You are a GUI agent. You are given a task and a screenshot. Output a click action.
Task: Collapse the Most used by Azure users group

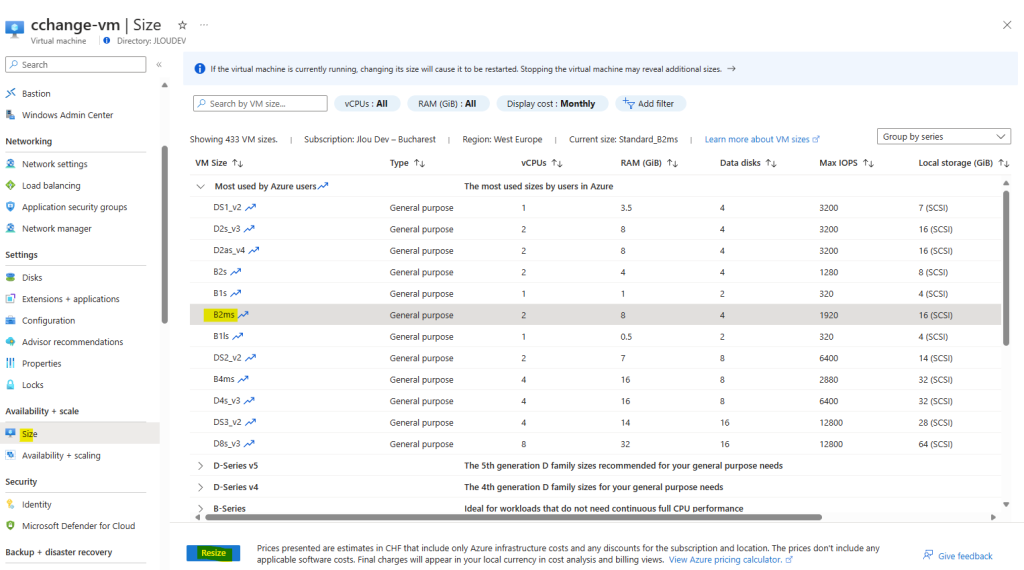pos(200,186)
